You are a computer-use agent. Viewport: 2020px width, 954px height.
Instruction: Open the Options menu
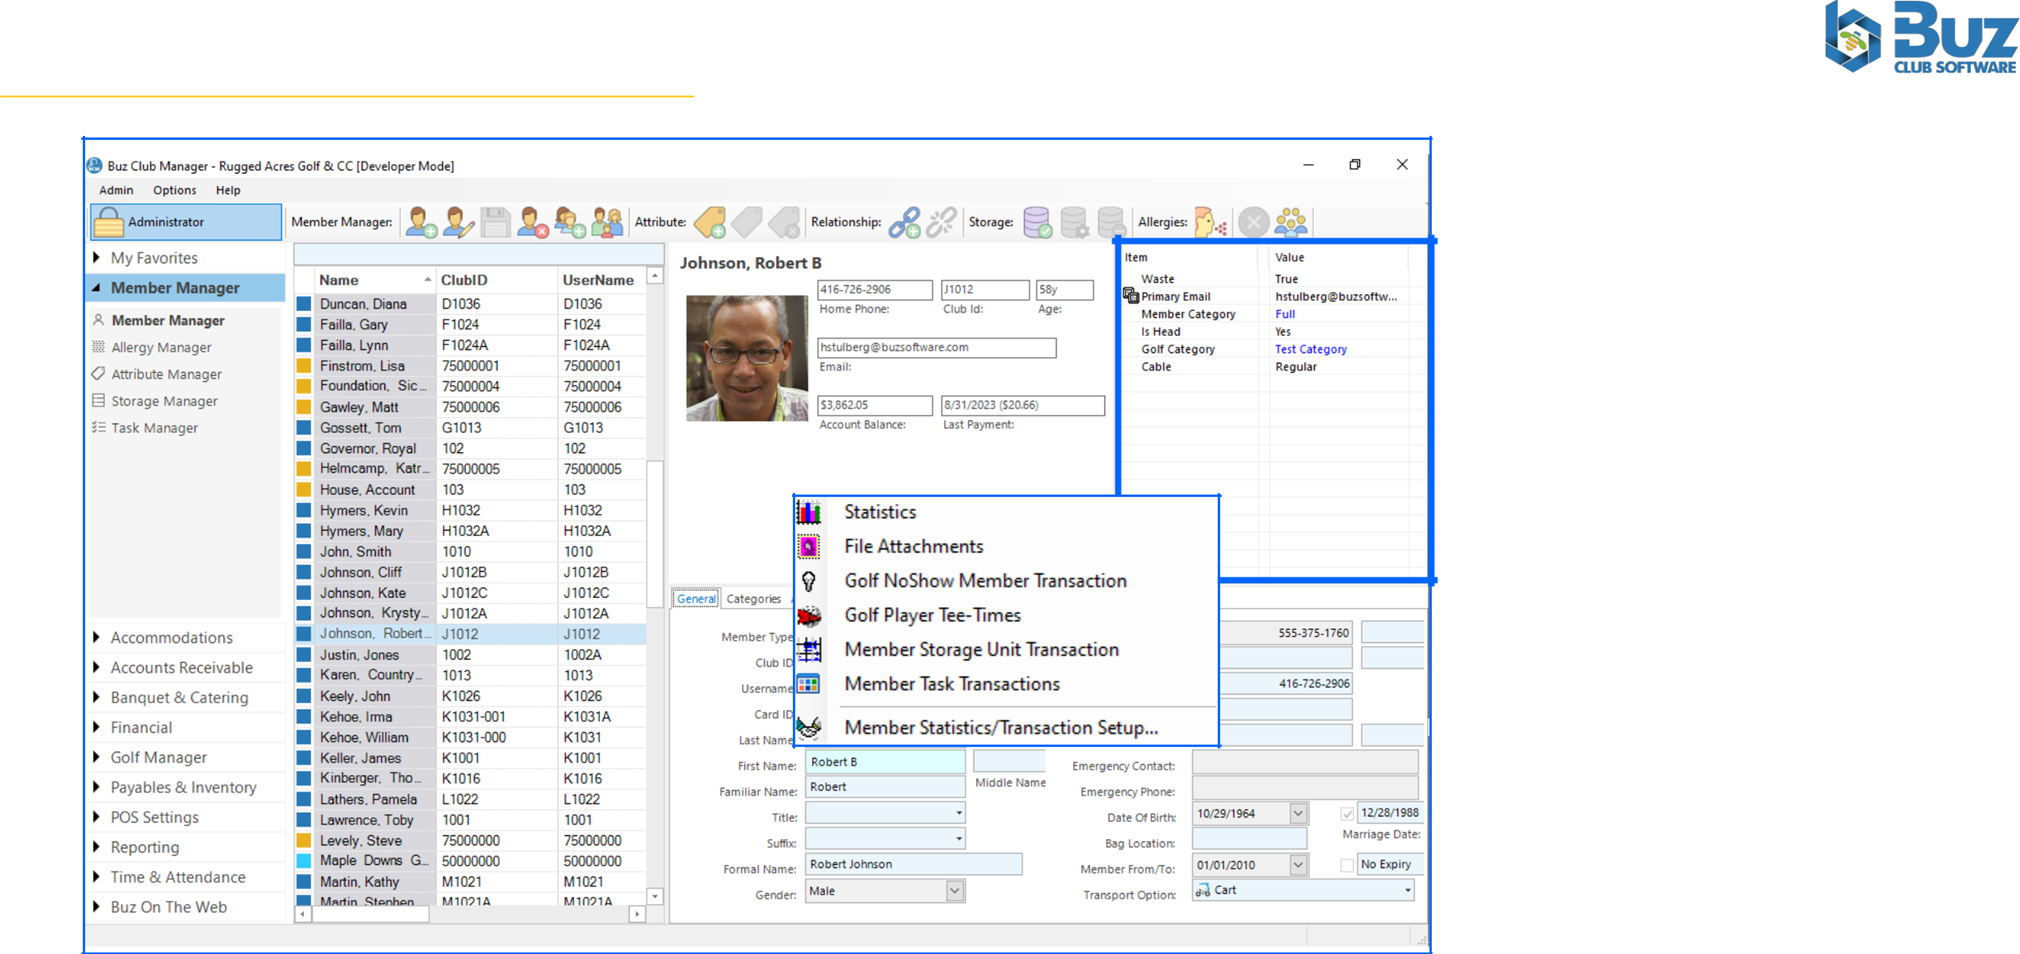pyautogui.click(x=175, y=190)
